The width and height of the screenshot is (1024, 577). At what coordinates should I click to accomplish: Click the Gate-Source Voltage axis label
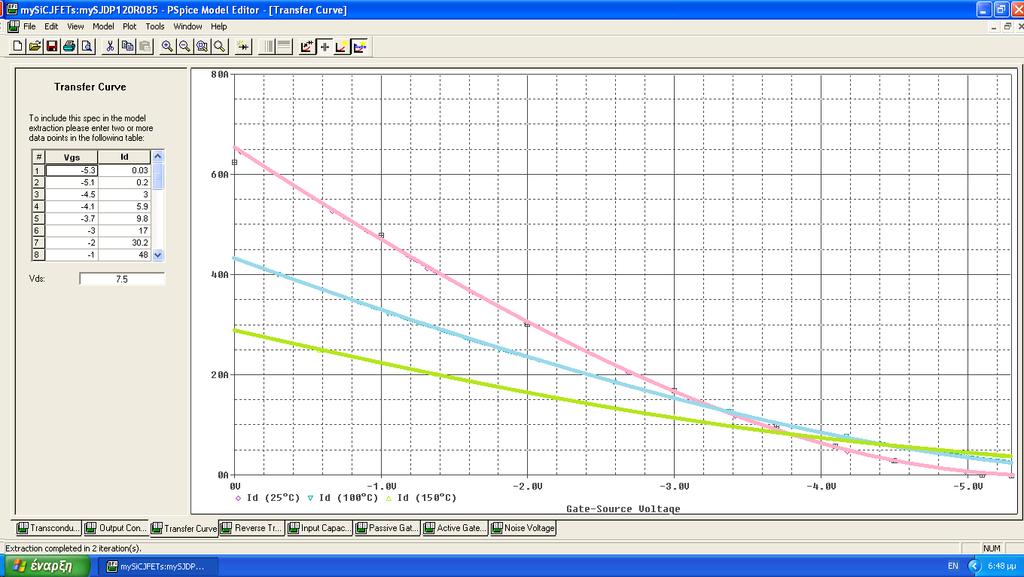[623, 508]
